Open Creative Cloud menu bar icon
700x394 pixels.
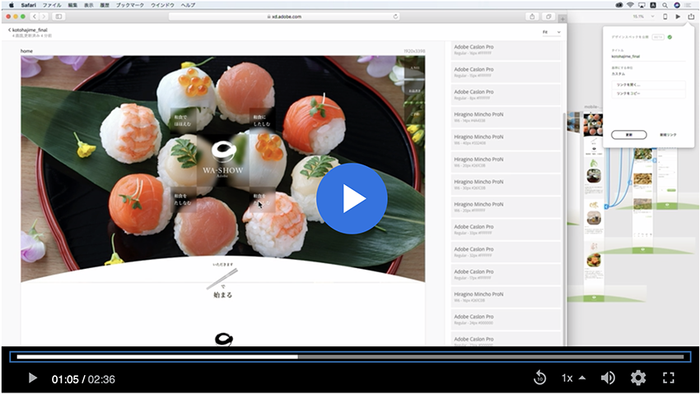pyautogui.click(x=619, y=5)
